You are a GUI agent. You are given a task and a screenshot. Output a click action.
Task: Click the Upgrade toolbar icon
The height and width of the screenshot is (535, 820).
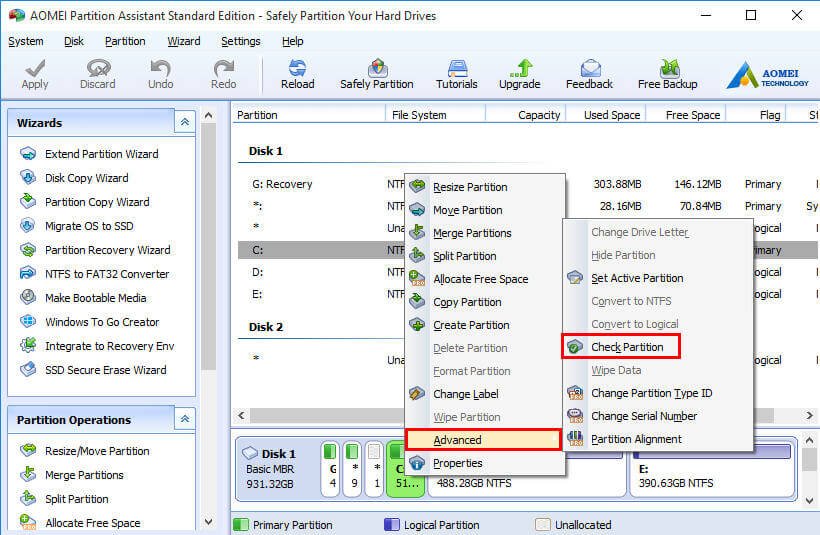pos(519,74)
